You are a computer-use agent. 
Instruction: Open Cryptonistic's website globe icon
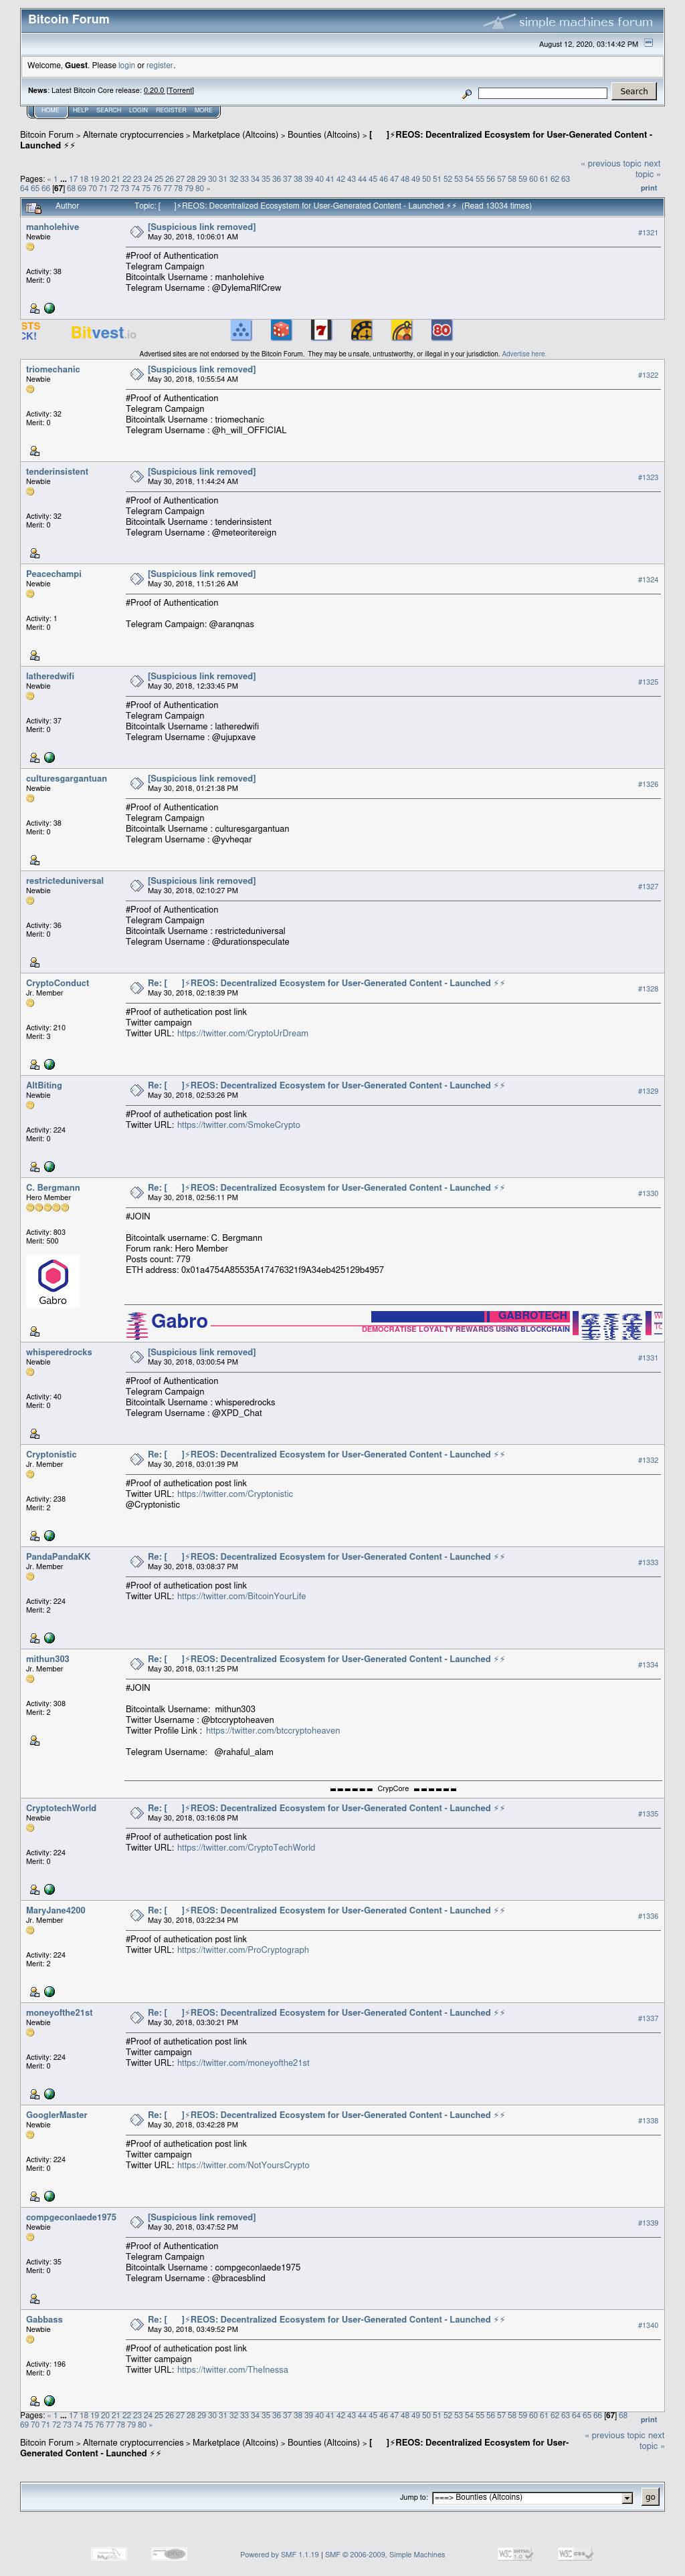50,1535
